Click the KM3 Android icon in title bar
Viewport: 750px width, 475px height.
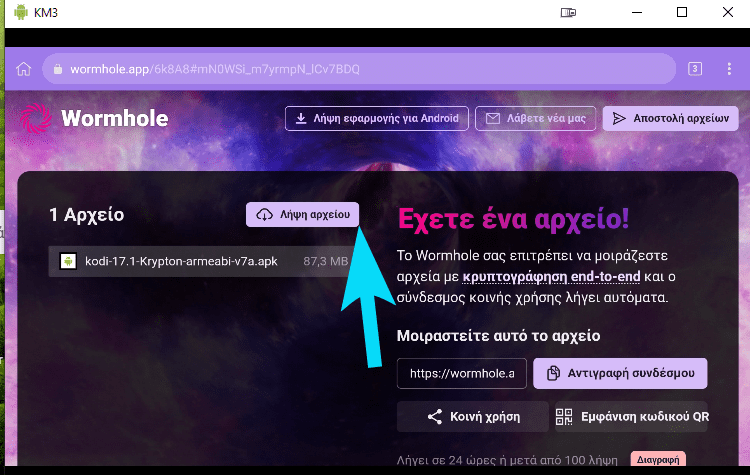tap(21, 12)
